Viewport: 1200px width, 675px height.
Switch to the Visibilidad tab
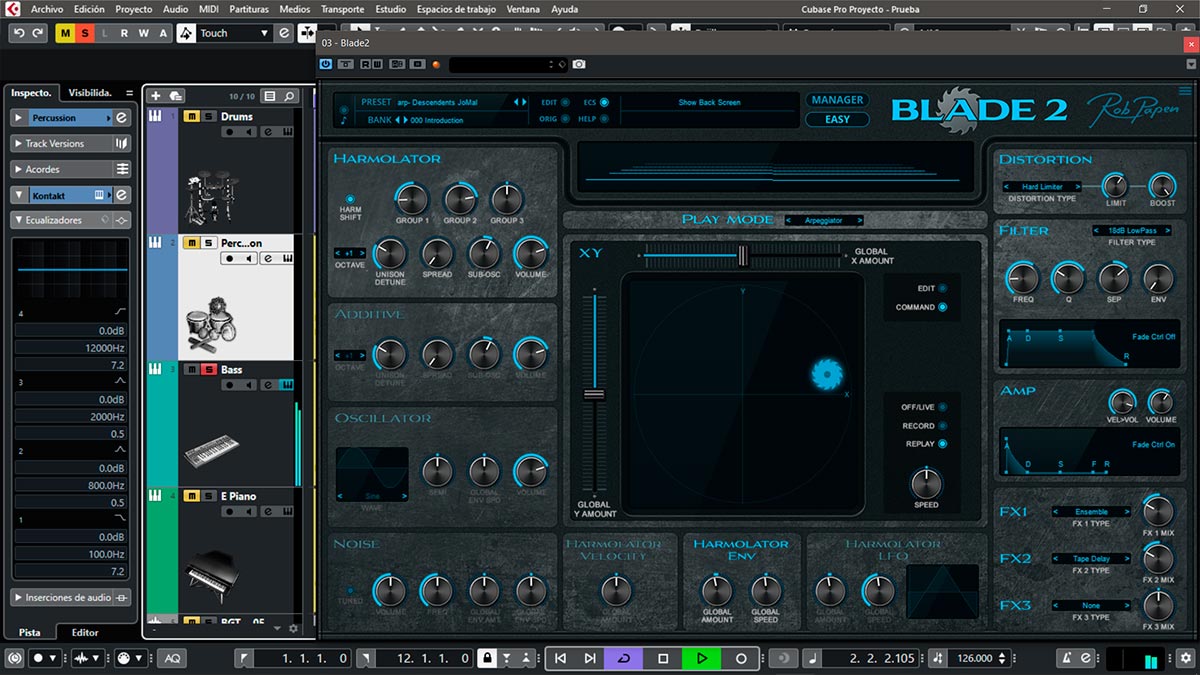[90, 93]
